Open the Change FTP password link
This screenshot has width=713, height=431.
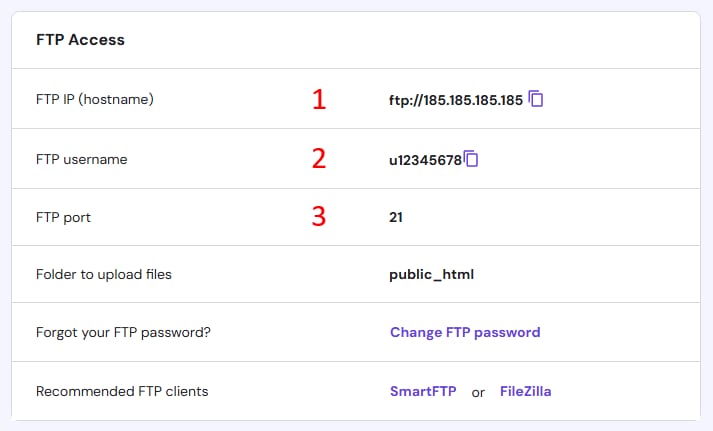coord(465,332)
